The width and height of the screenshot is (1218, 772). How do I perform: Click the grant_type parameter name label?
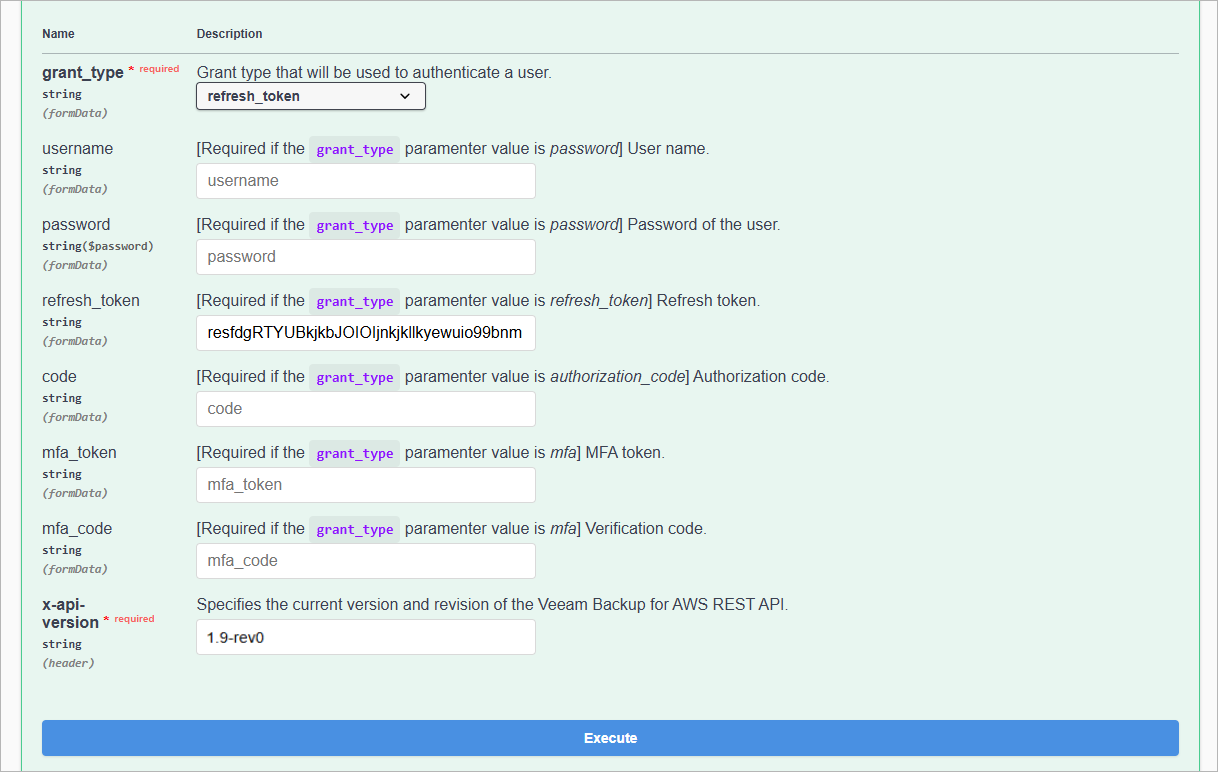[83, 73]
